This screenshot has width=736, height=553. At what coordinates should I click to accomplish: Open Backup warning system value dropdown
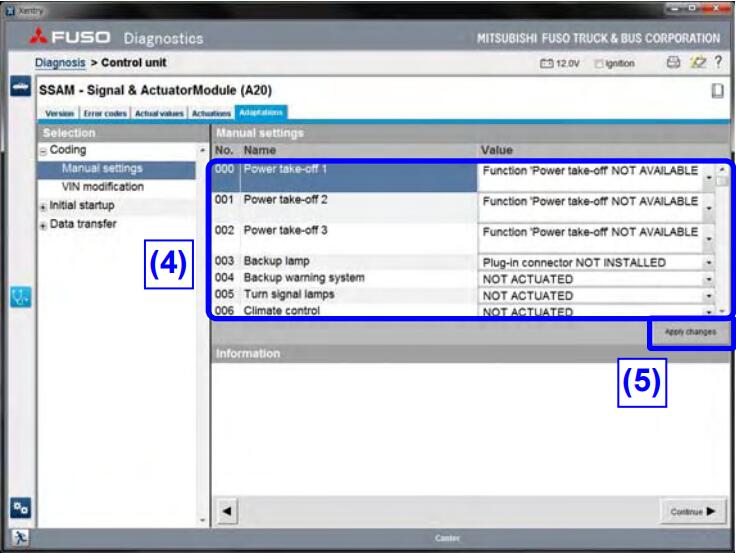click(709, 279)
